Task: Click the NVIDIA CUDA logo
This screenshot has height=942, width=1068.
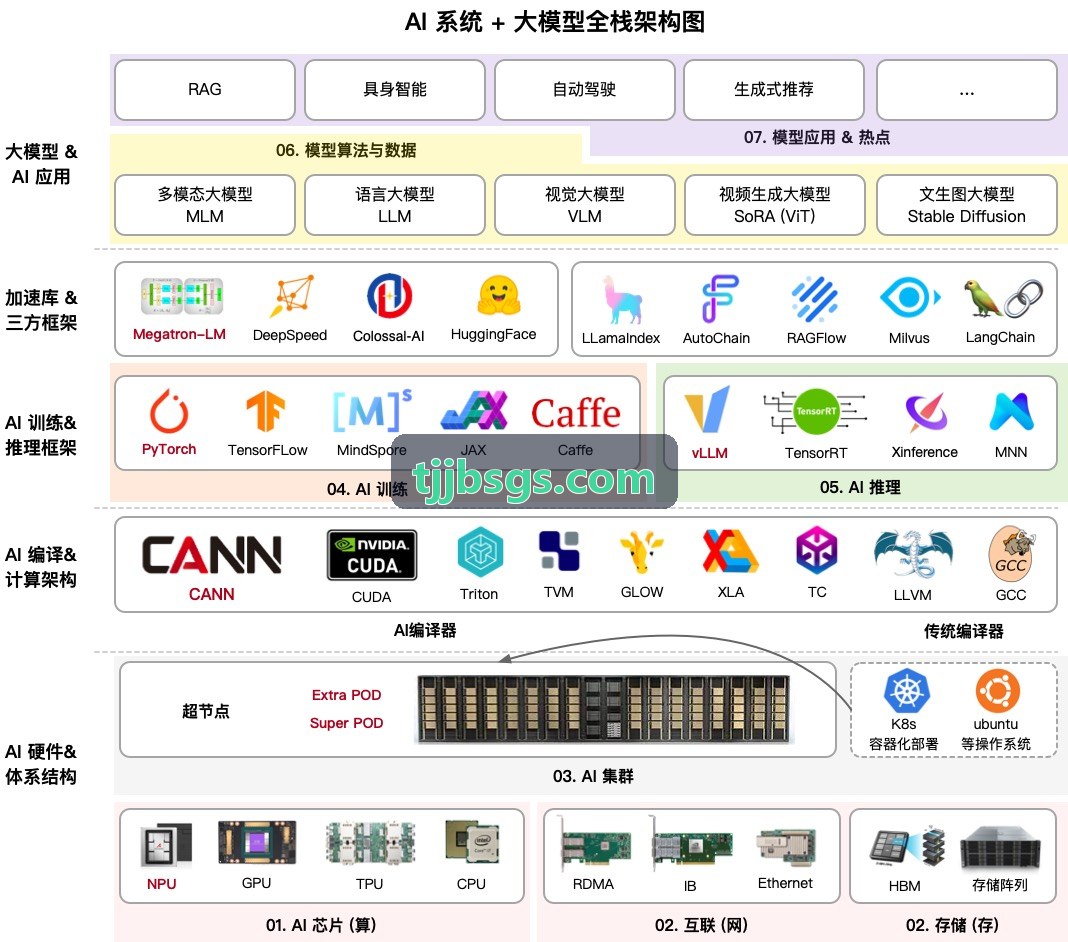Action: point(372,555)
